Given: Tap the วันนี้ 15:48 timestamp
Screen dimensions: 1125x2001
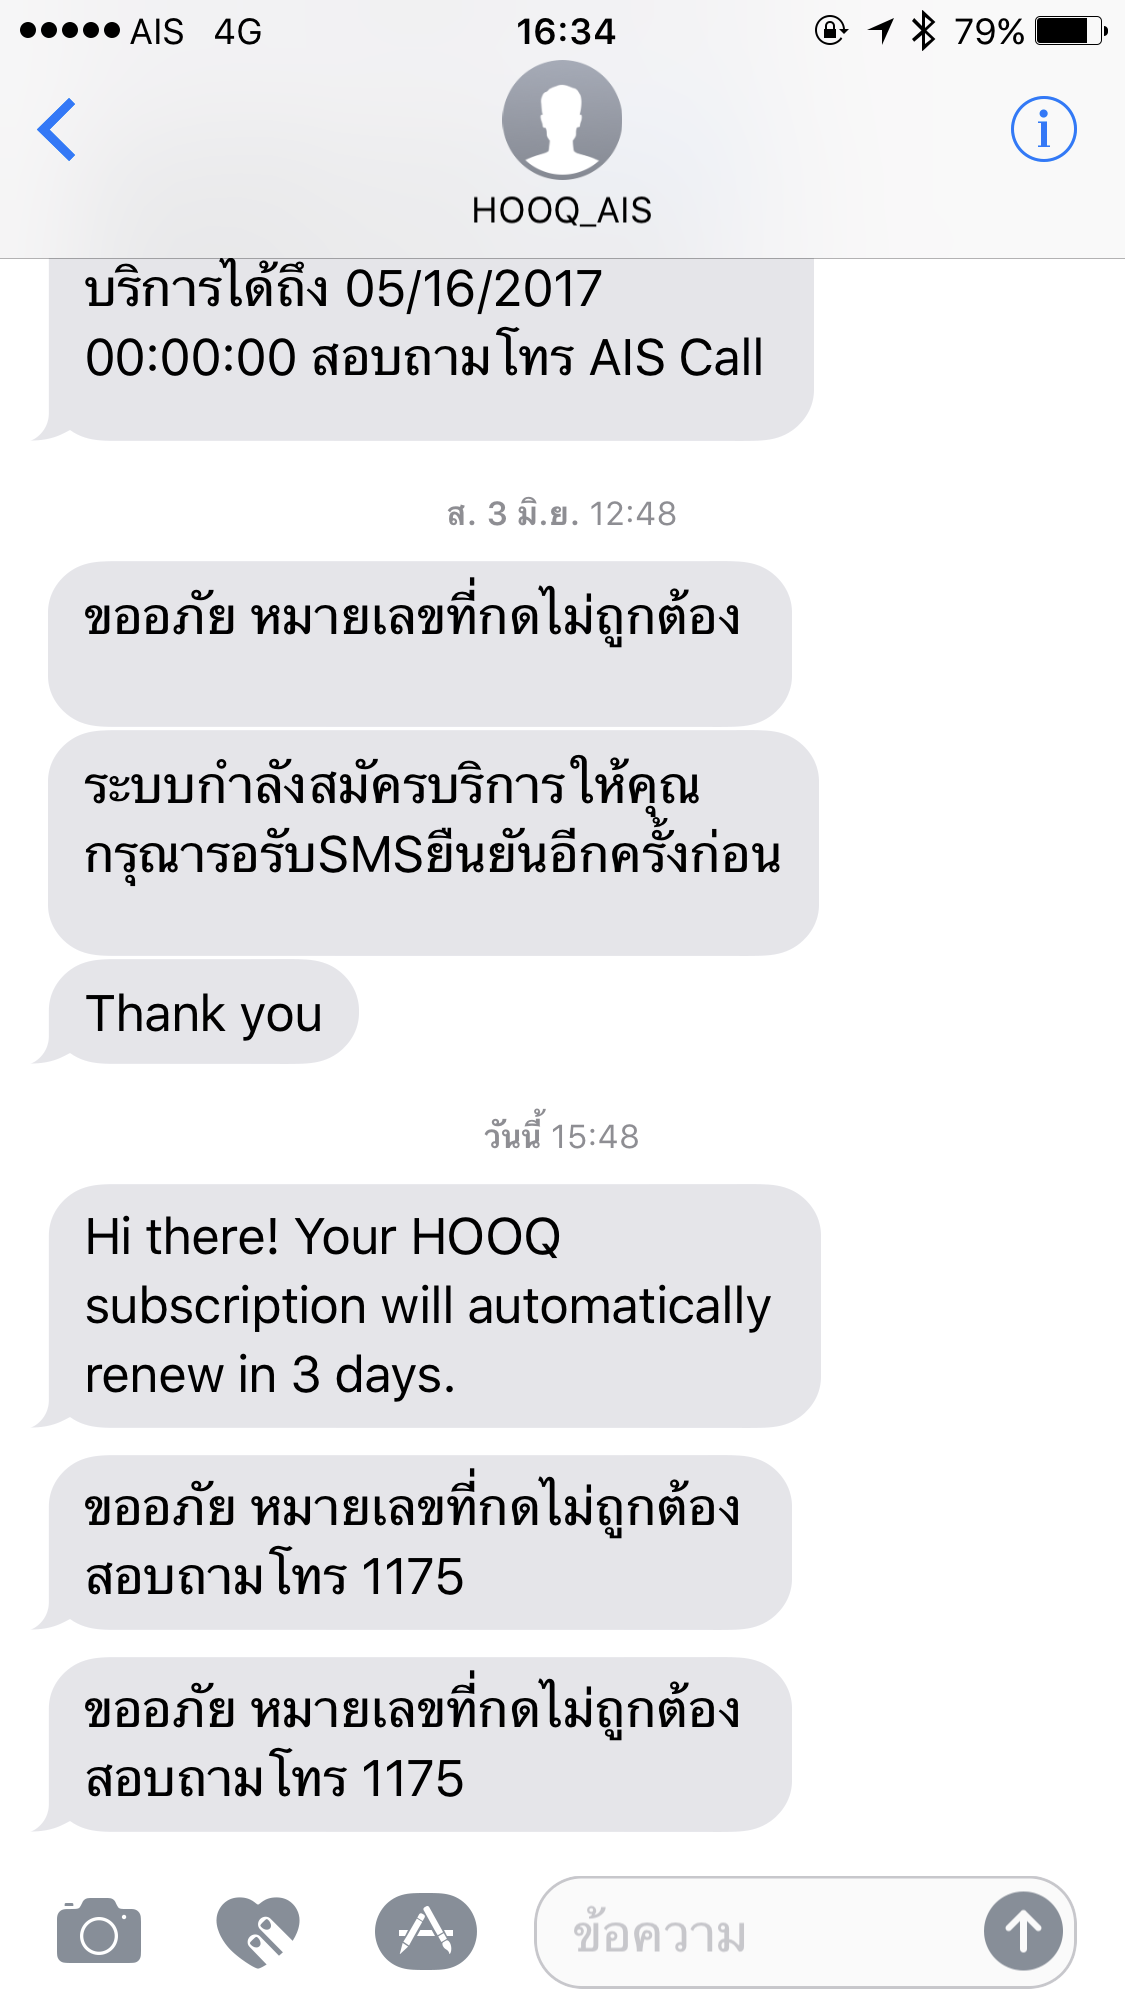Looking at the screenshot, I should tap(562, 1134).
